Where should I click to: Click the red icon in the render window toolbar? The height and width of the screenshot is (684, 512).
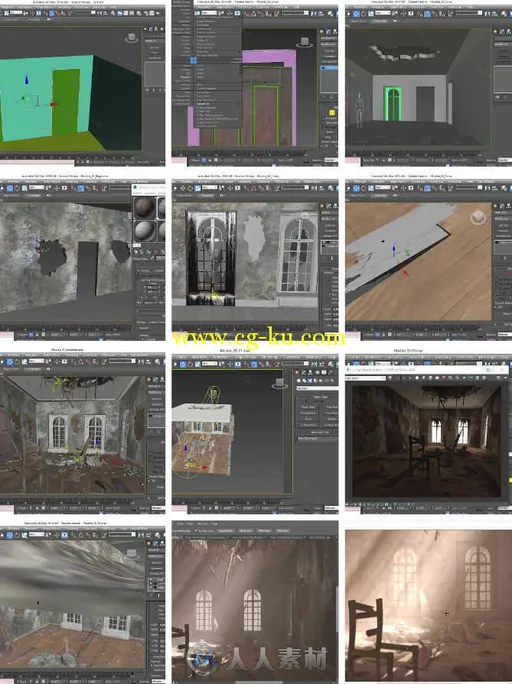(x=445, y=377)
